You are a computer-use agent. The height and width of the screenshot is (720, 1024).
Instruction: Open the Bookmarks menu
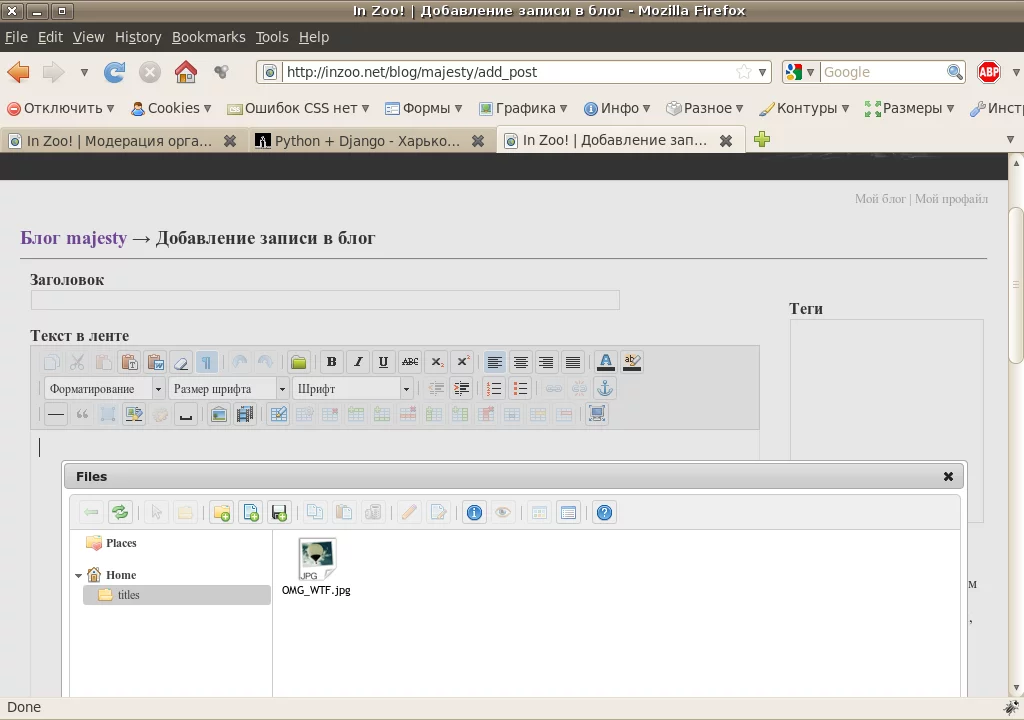tap(208, 37)
